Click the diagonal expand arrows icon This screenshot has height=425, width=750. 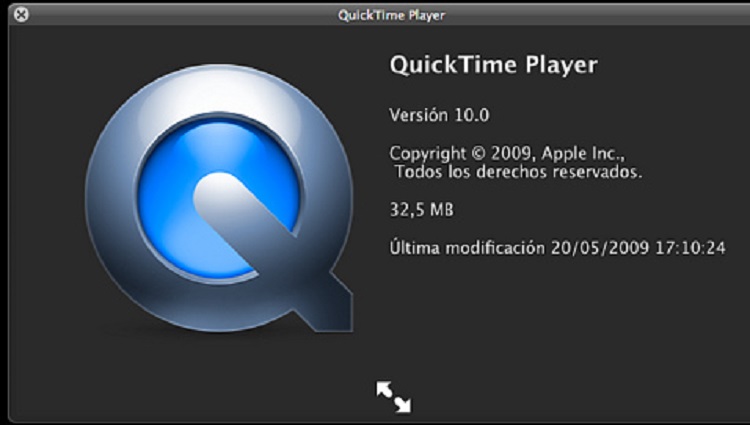pos(393,396)
